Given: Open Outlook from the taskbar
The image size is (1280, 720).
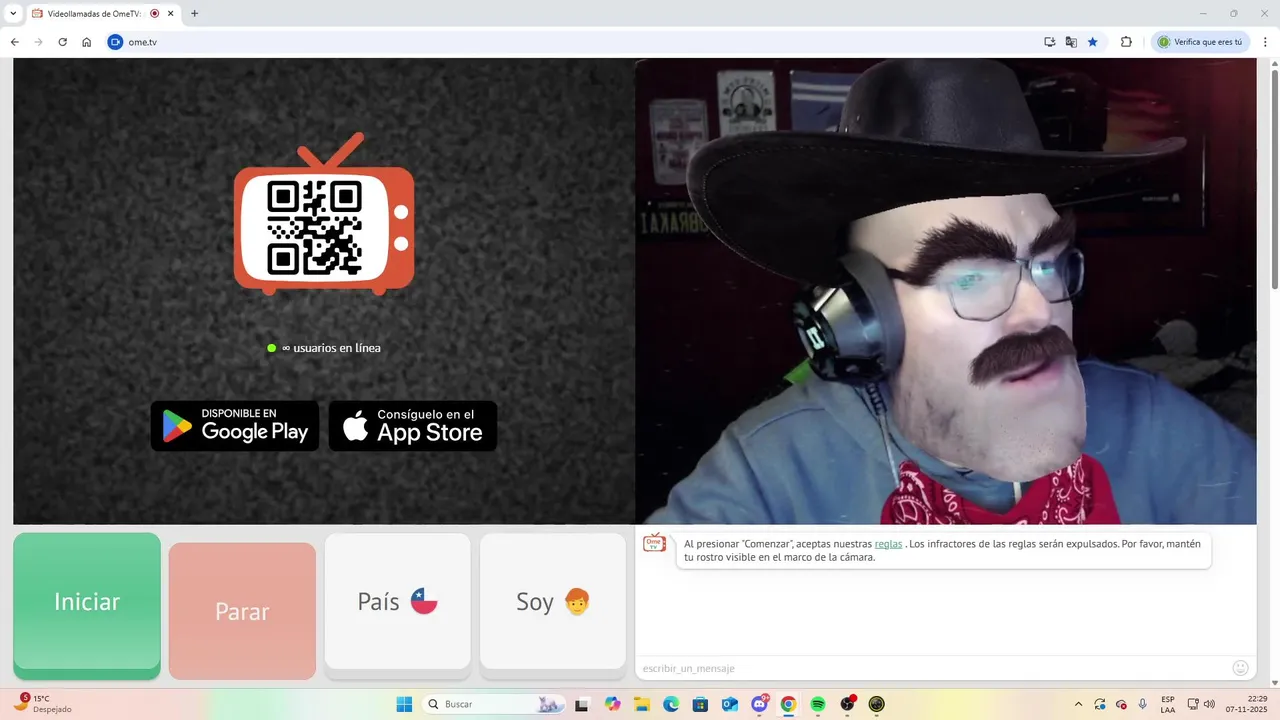Looking at the screenshot, I should click(x=730, y=704).
